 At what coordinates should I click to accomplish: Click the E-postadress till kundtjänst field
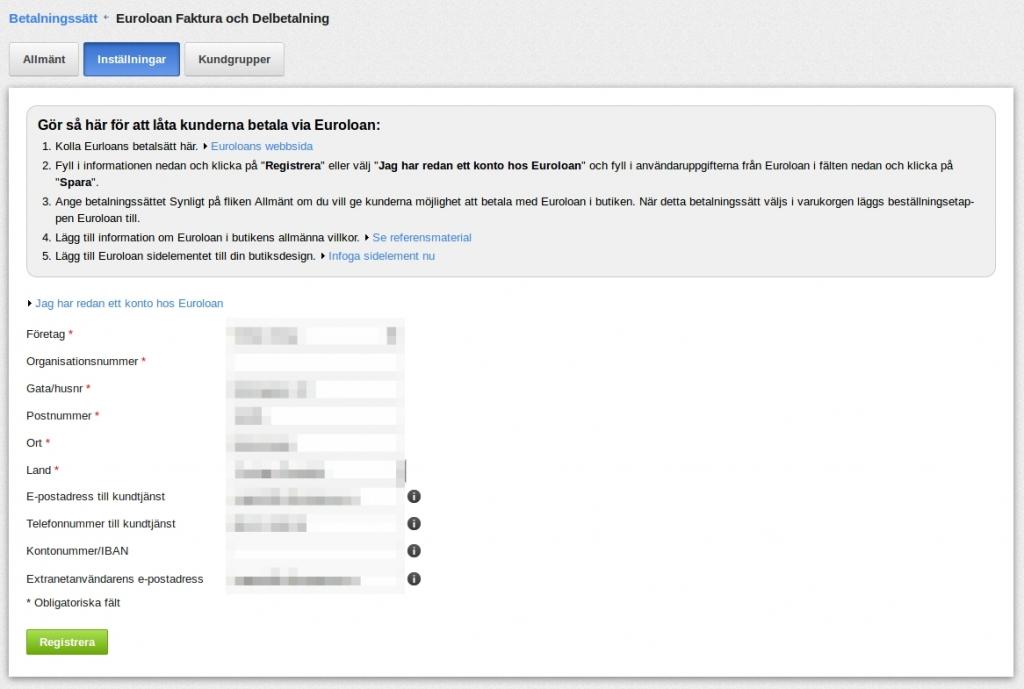click(315, 498)
